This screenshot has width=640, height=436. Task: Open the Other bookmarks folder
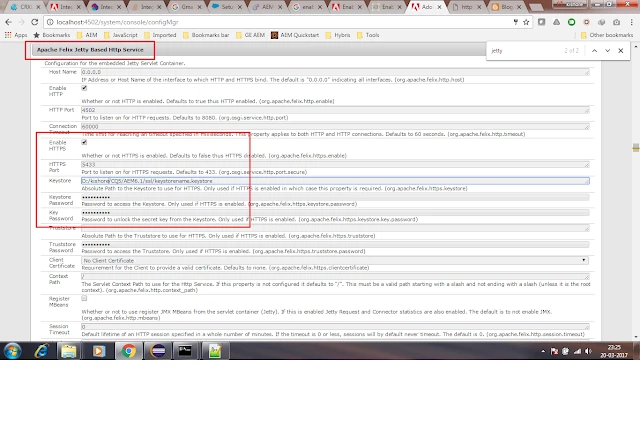pos(607,35)
